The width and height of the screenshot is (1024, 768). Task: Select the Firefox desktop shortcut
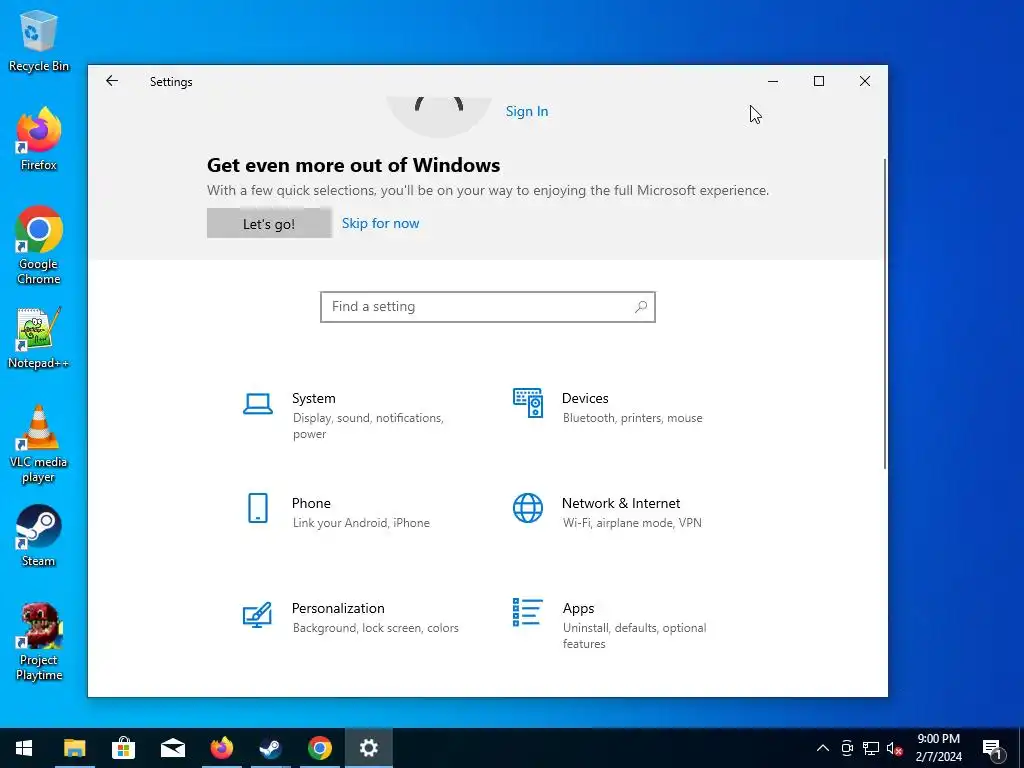(x=39, y=139)
